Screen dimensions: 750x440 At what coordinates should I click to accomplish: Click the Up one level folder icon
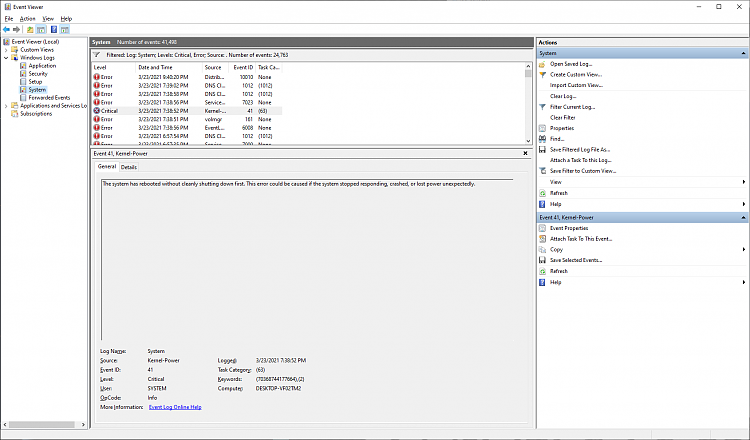point(30,30)
